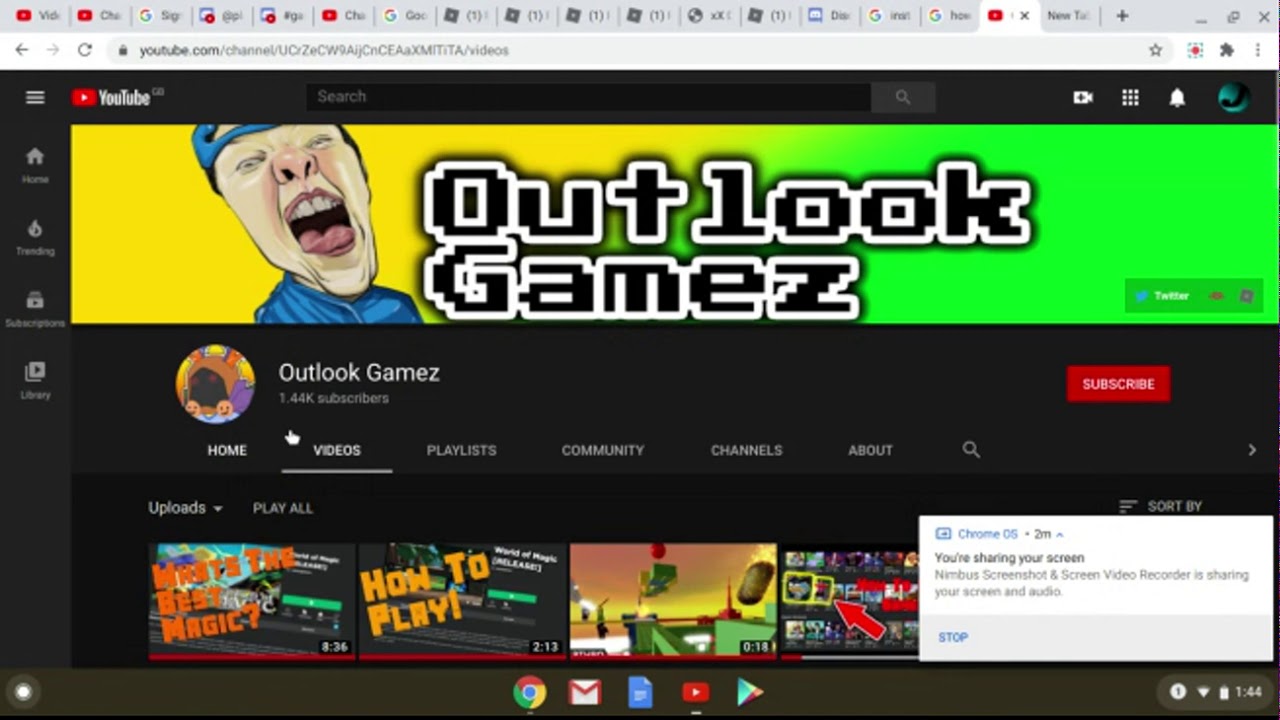Open Trending in the left sidebar
The width and height of the screenshot is (1280, 720).
[x=35, y=237]
